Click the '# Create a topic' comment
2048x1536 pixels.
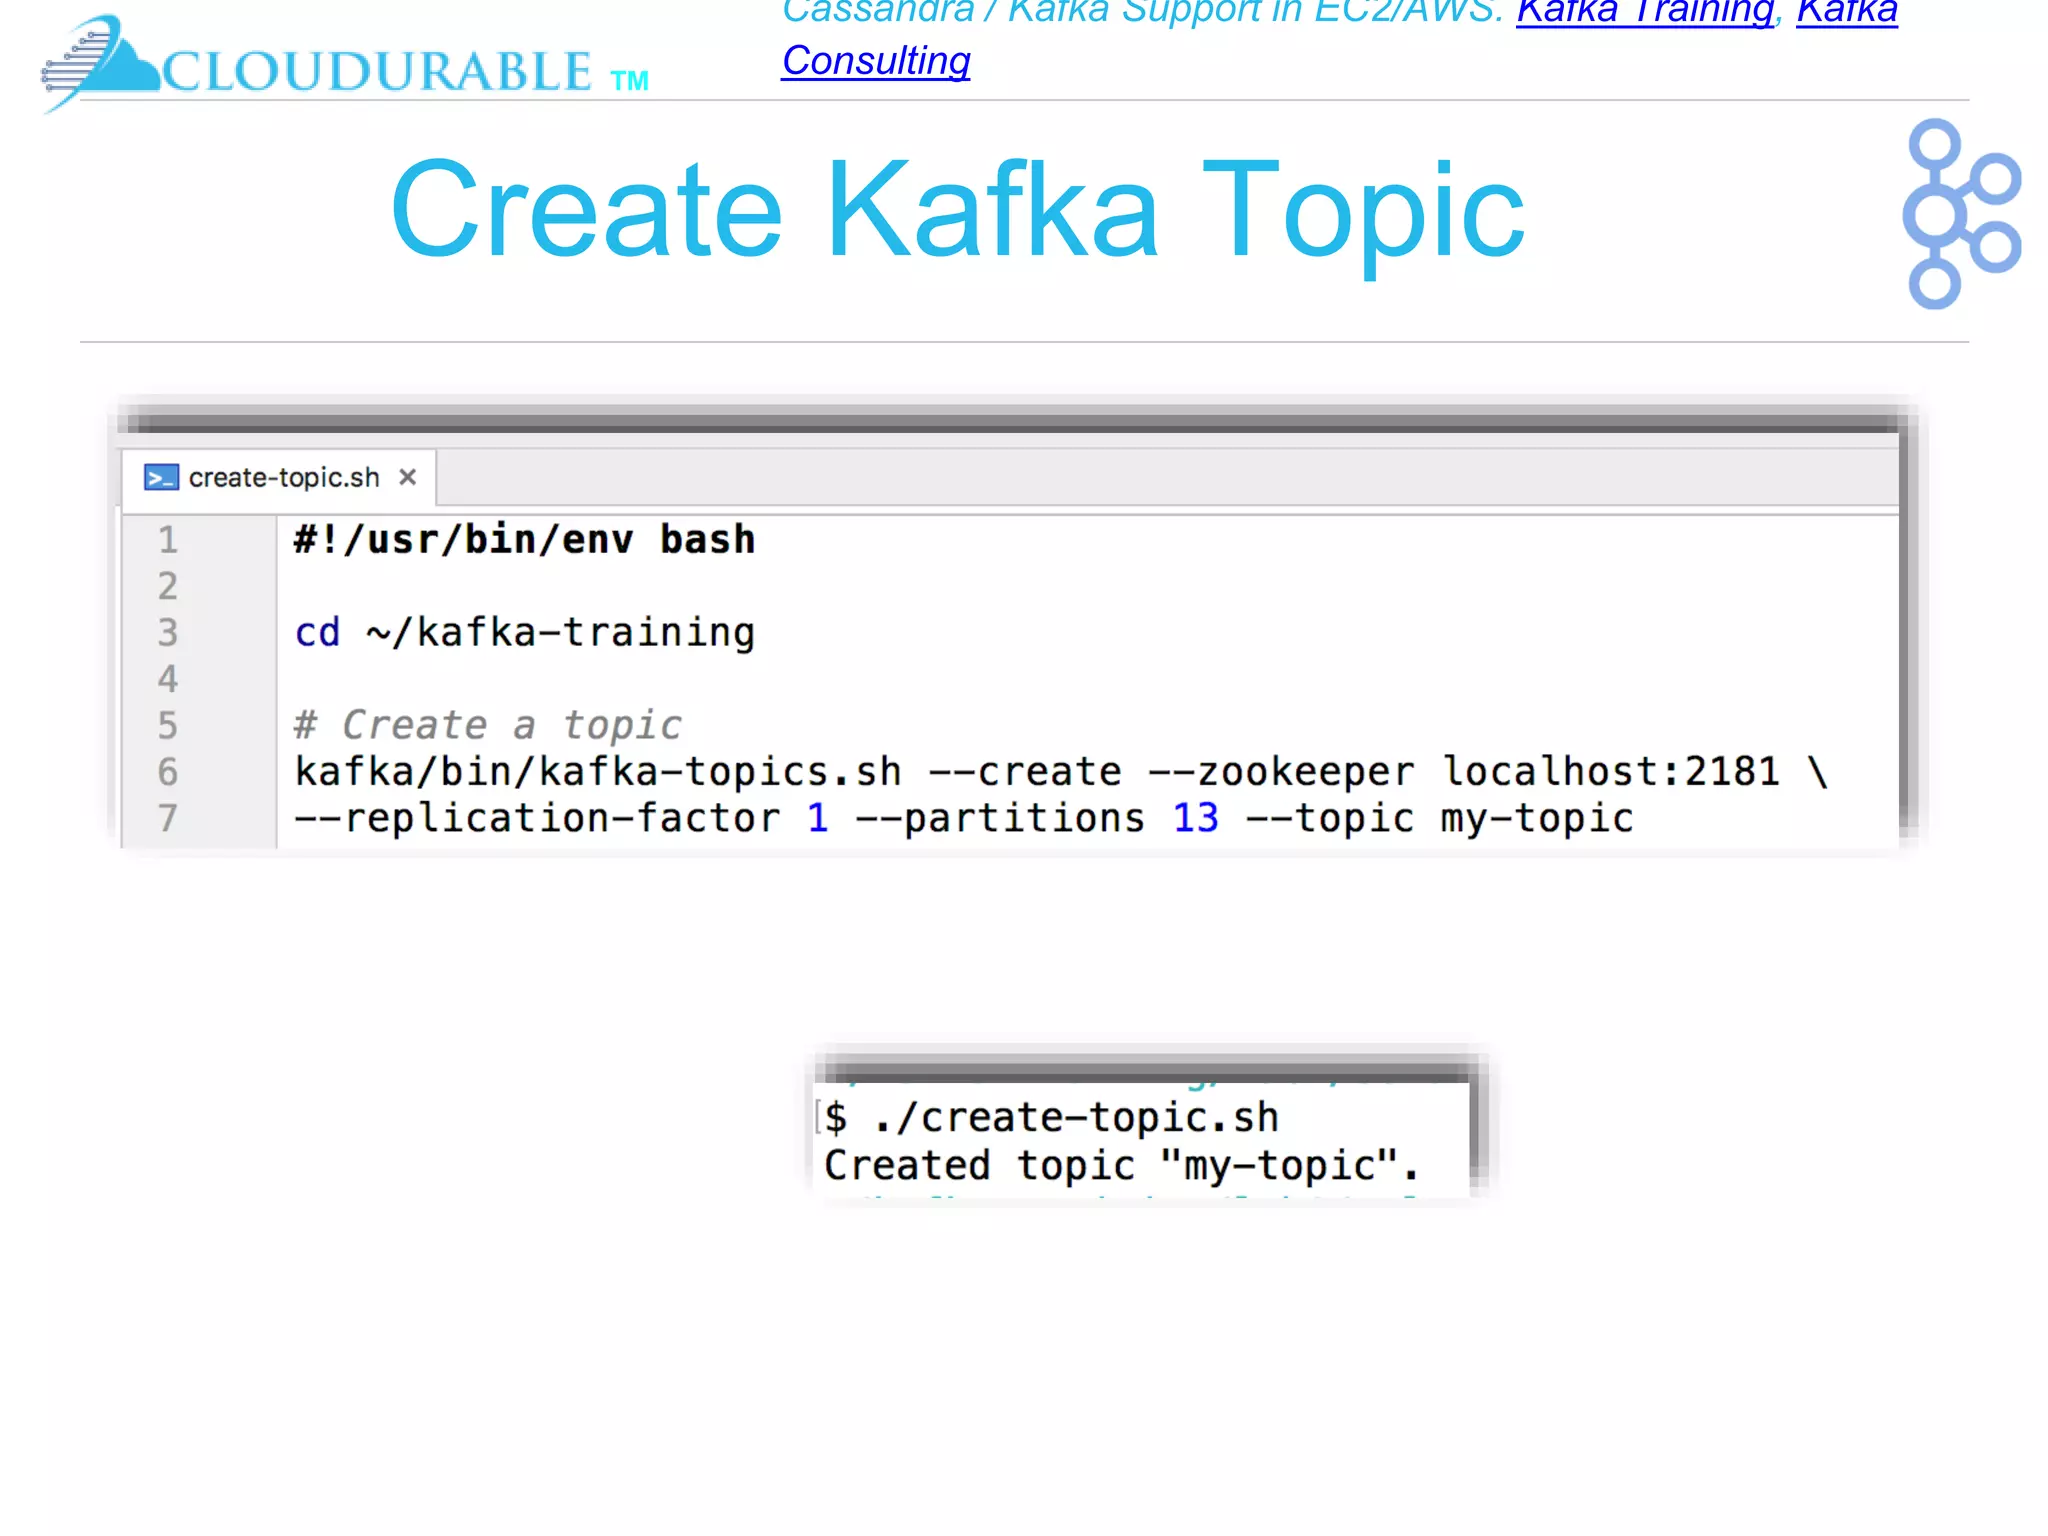point(488,726)
